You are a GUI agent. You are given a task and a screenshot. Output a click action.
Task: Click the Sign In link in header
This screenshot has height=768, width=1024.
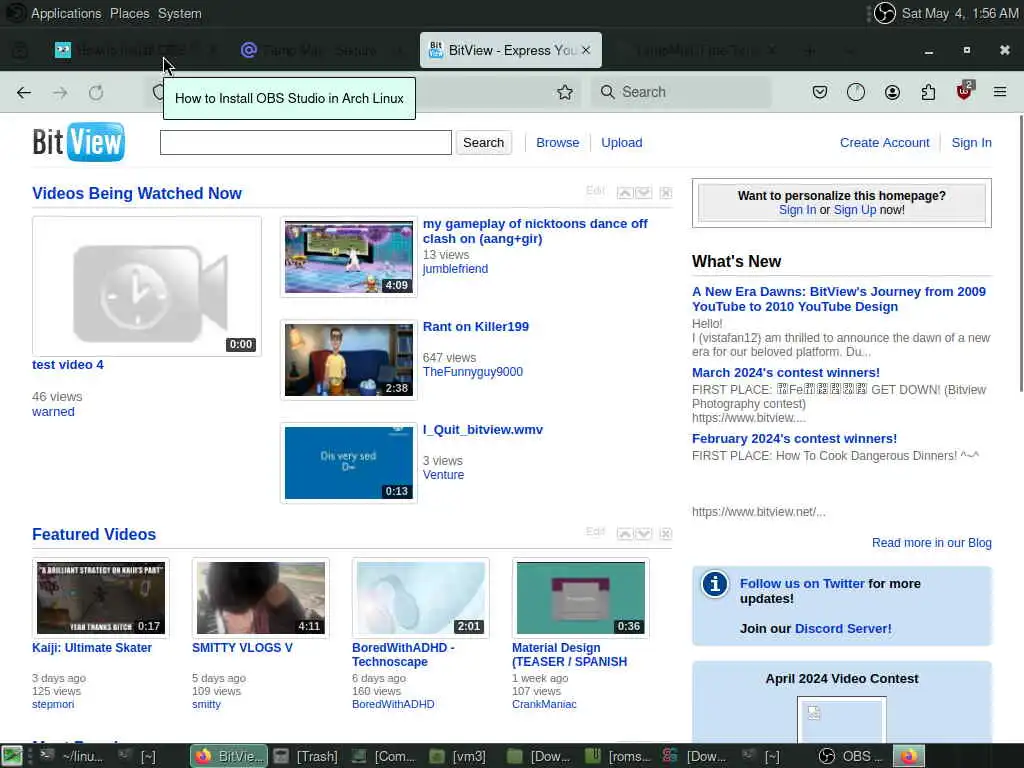tap(971, 142)
